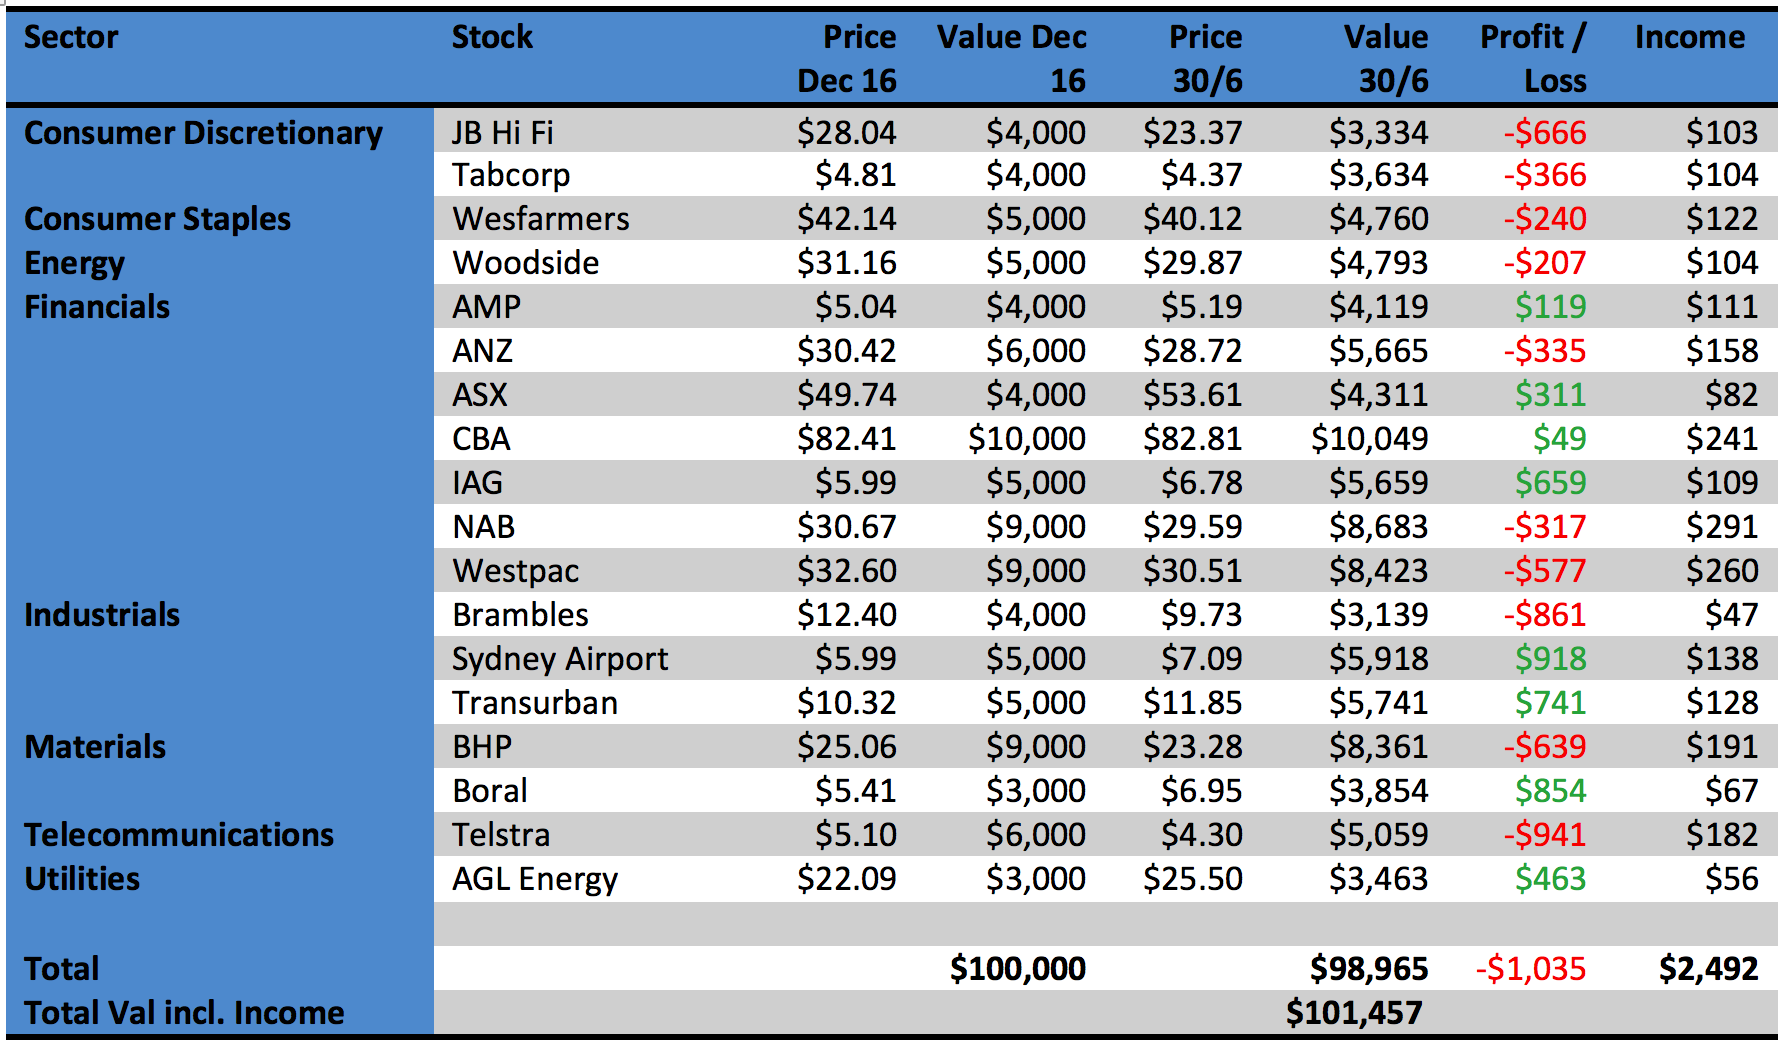Select Westpac's $32.60 December price
Image resolution: width=1778 pixels, height=1046 pixels.
point(846,570)
